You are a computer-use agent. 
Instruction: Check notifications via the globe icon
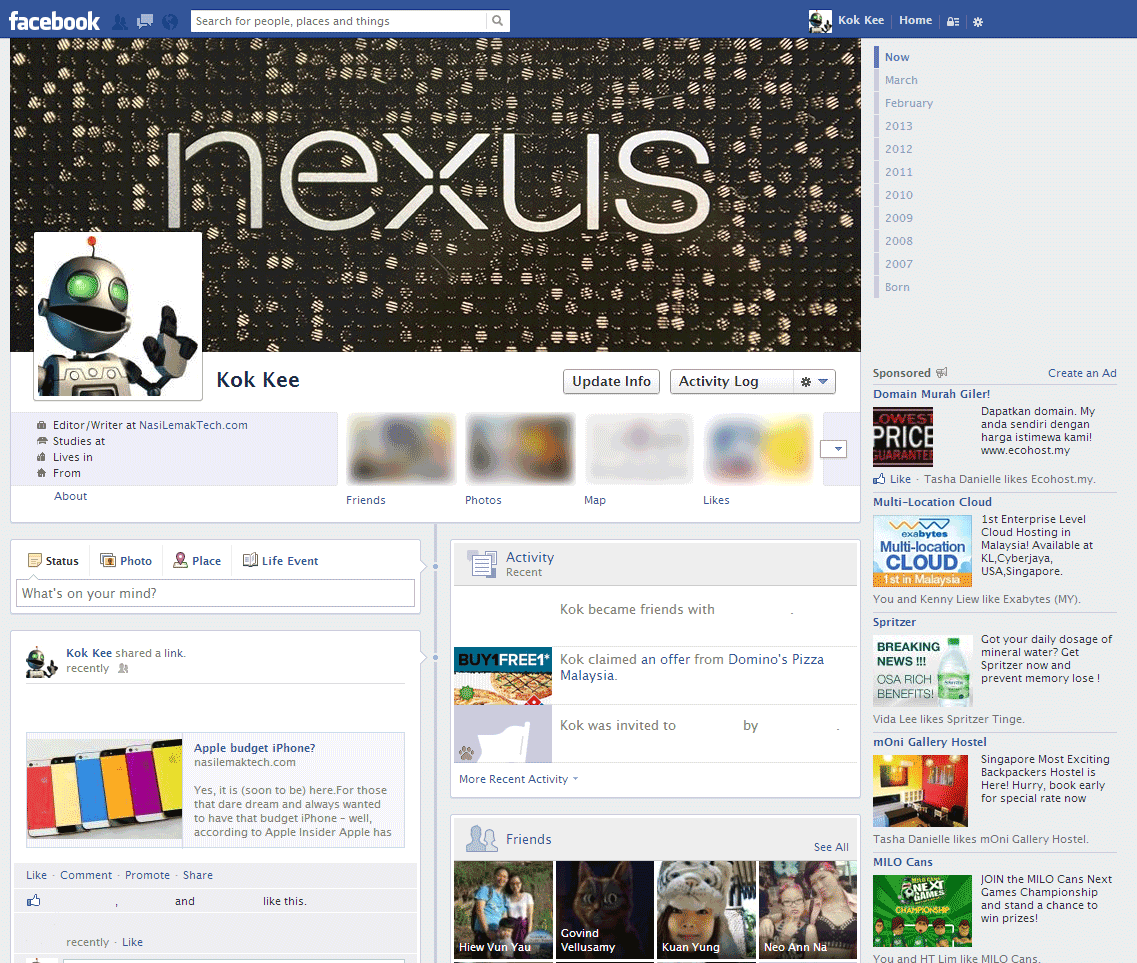tap(169, 21)
